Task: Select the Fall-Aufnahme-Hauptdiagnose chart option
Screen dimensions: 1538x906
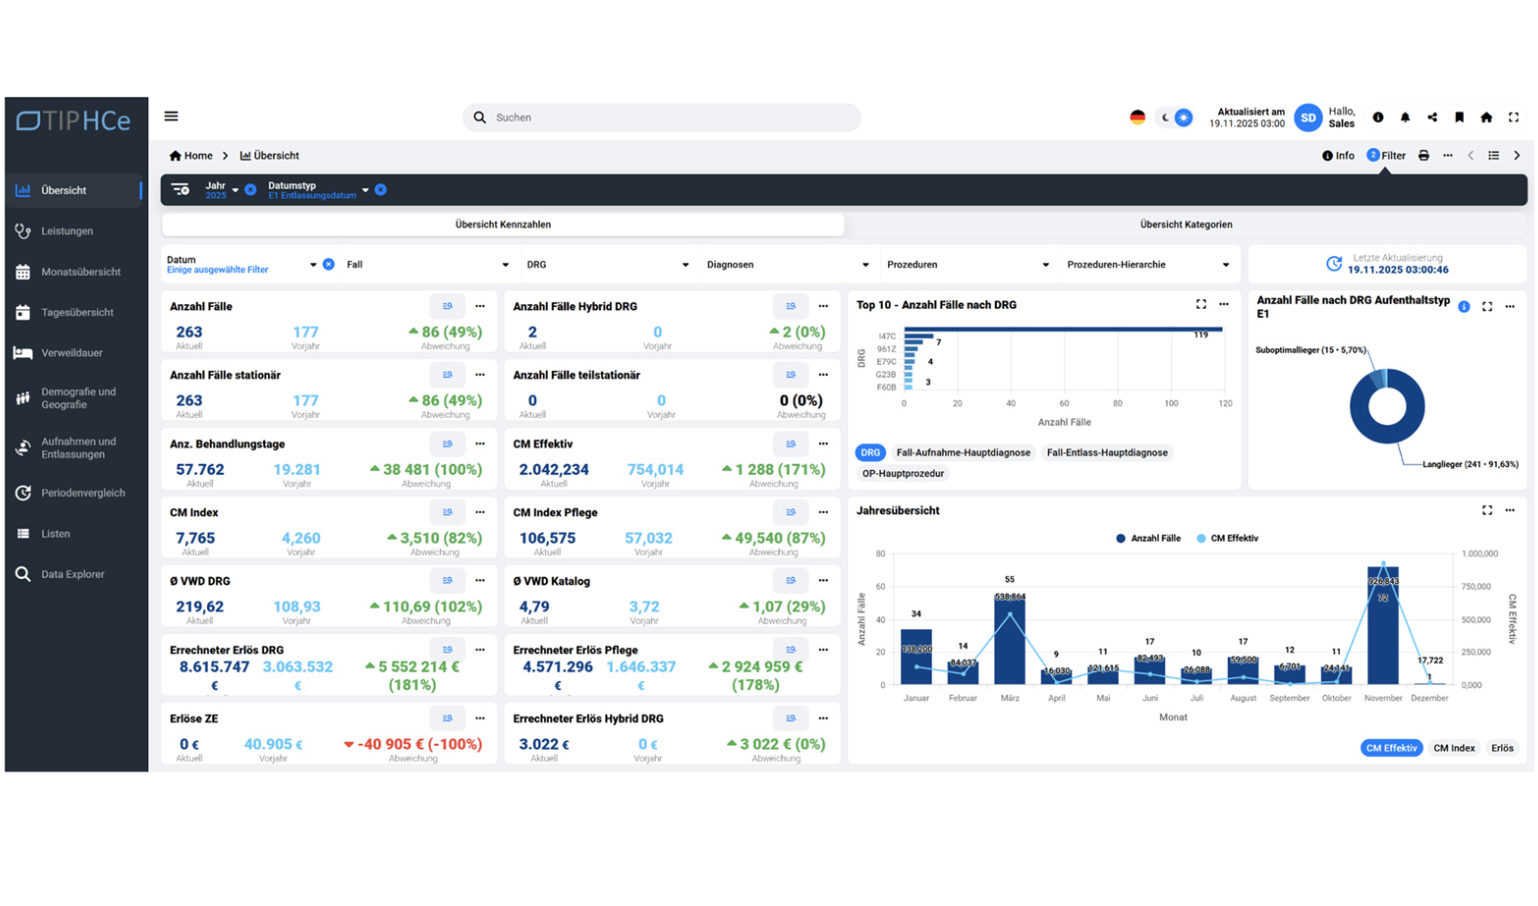Action: click(962, 453)
